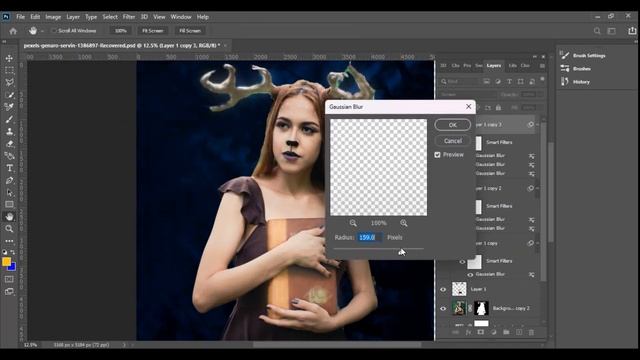This screenshot has height=360, width=640.
Task: Select the Paint Bucket tool
Action: (x=9, y=156)
